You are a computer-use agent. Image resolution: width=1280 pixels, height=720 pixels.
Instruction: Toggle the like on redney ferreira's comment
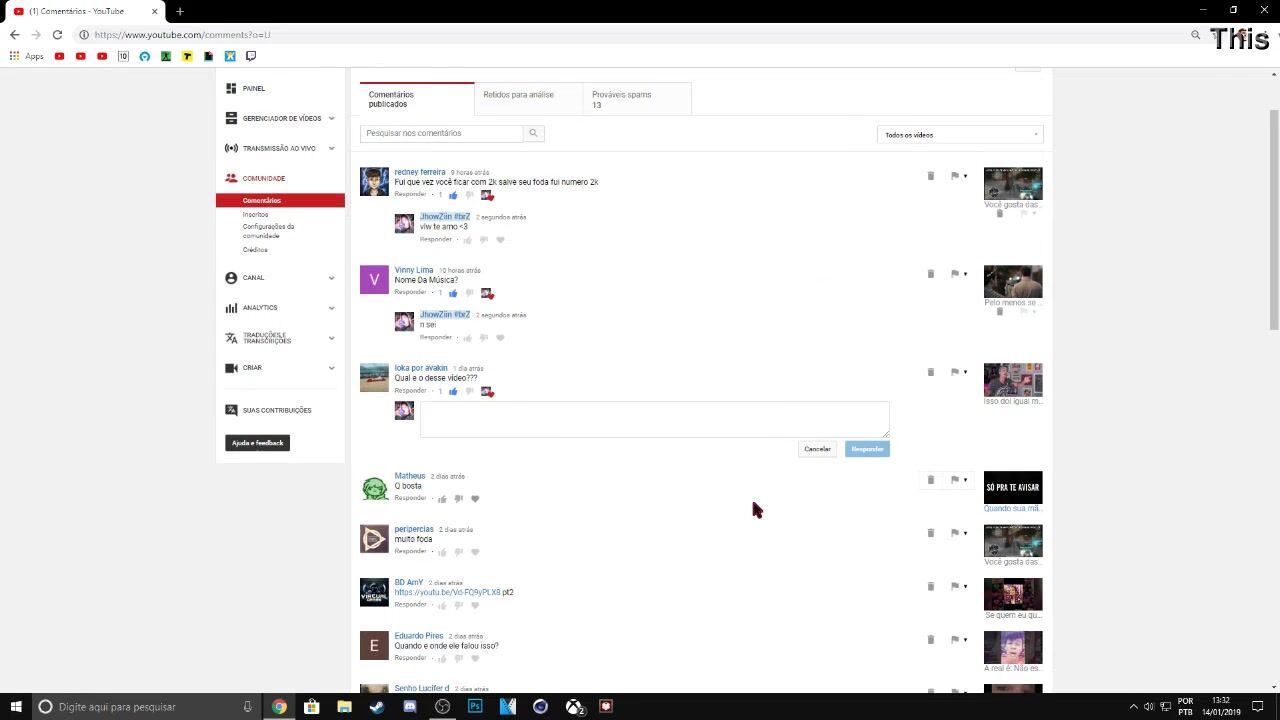click(x=453, y=195)
